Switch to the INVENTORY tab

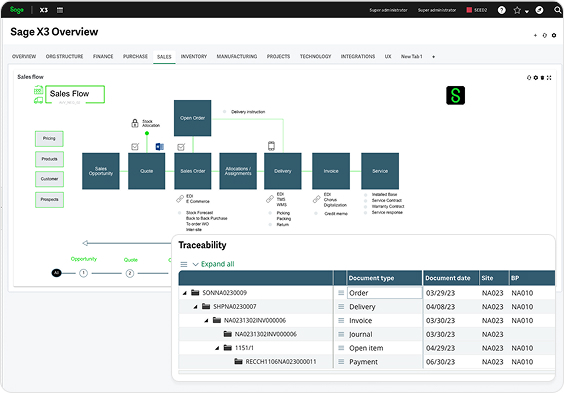[x=194, y=56]
